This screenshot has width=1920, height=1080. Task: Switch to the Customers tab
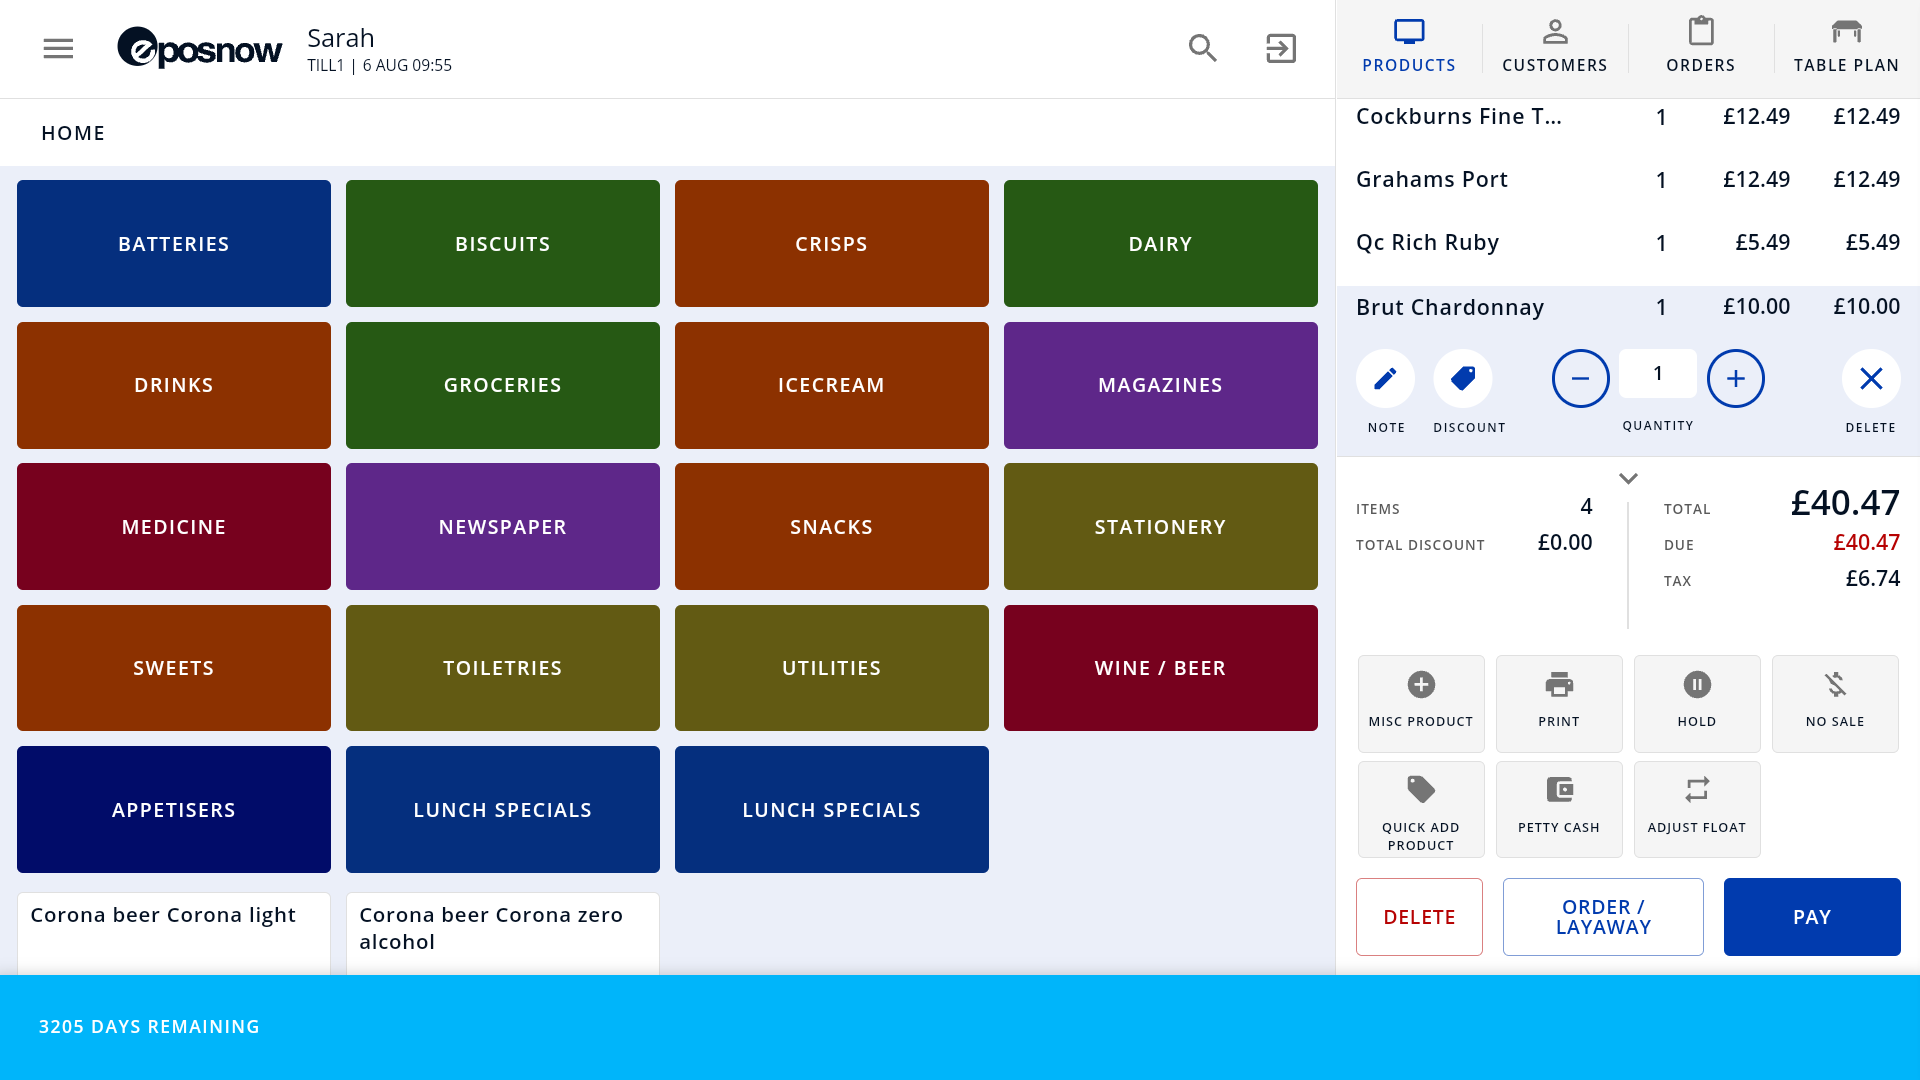pyautogui.click(x=1555, y=46)
